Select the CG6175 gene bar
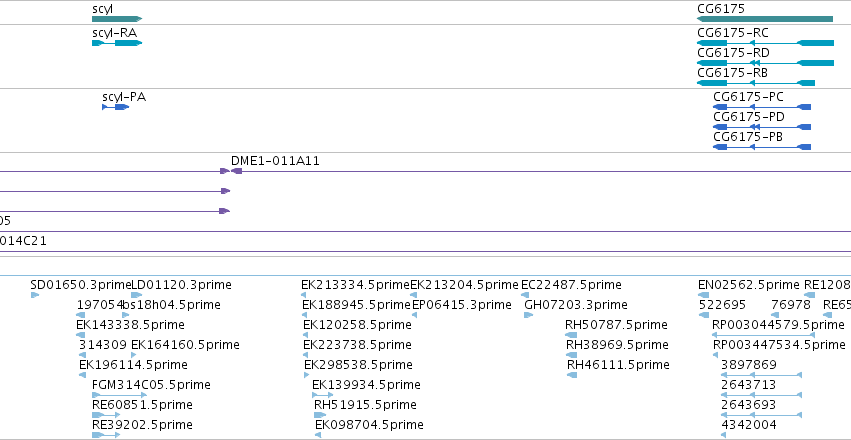This screenshot has width=851, height=440. 765,19
